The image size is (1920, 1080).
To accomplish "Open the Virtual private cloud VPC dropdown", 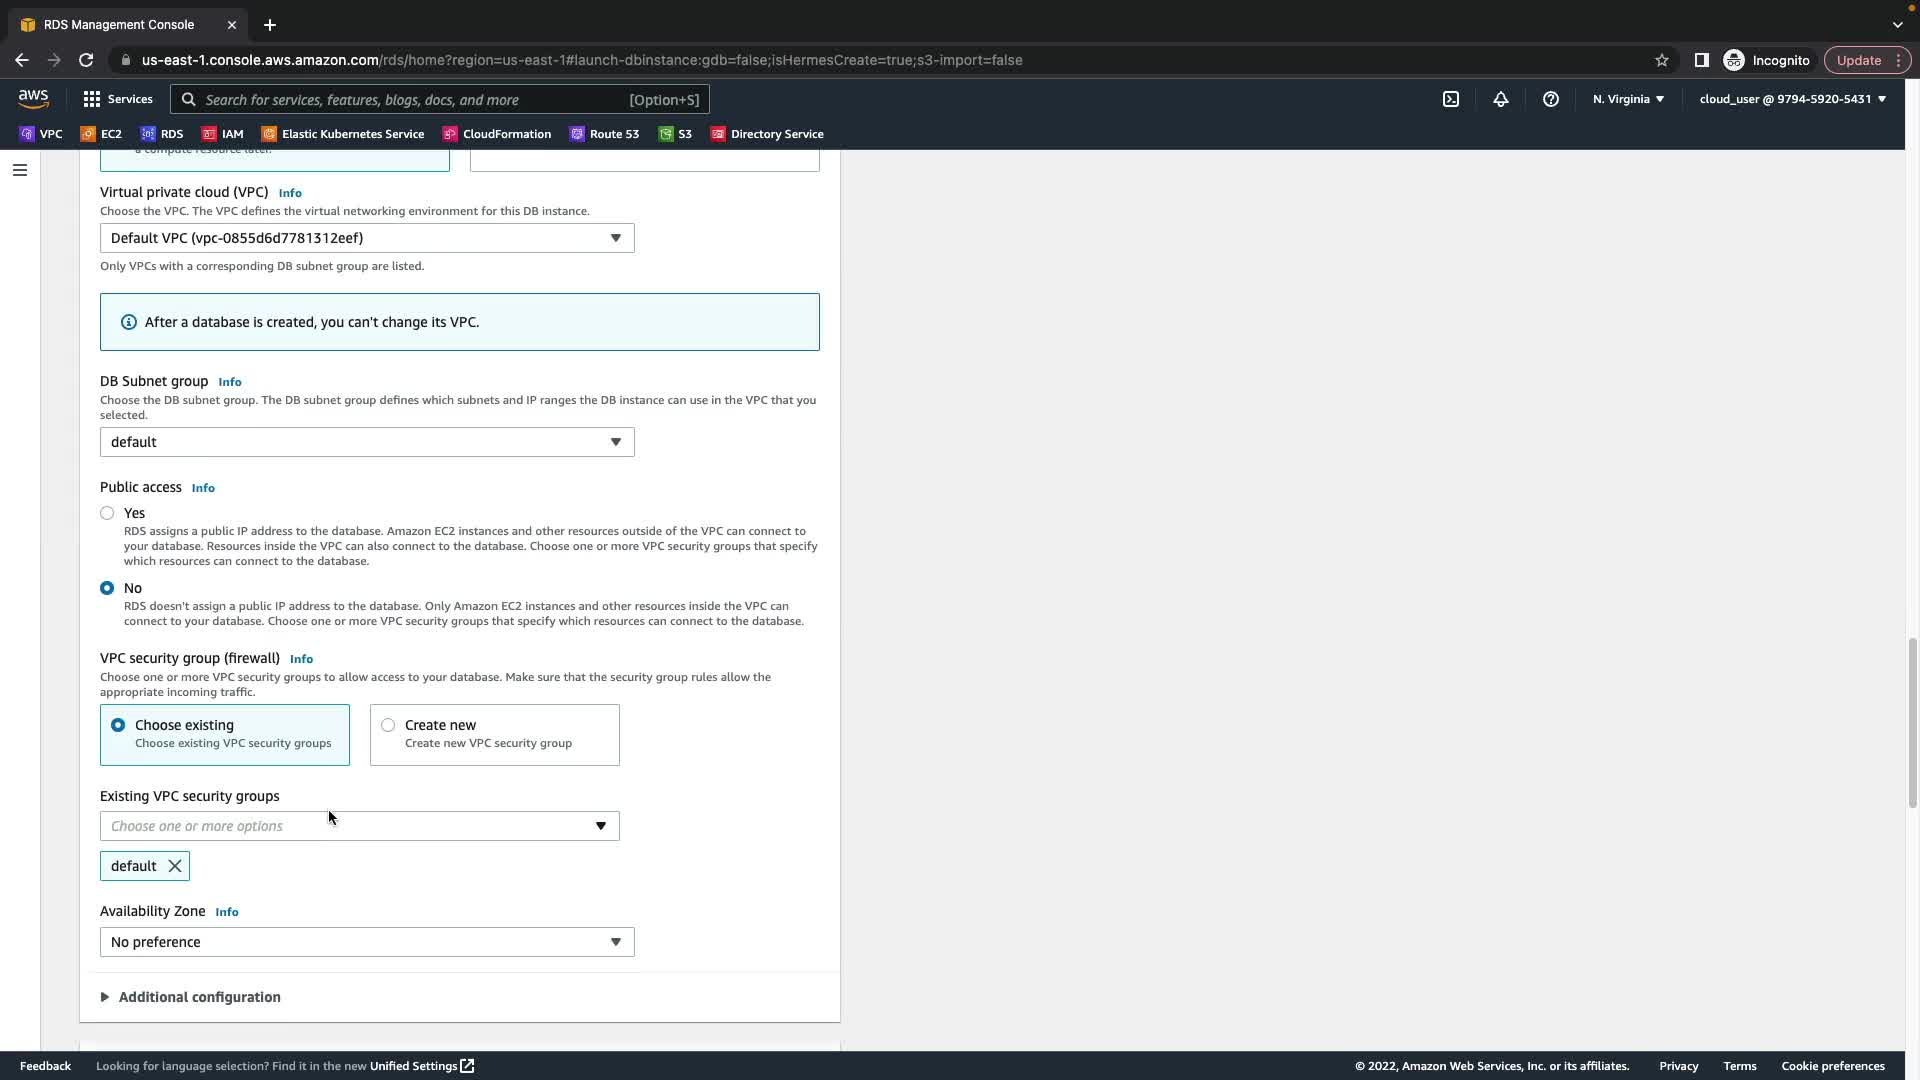I will coord(366,238).
